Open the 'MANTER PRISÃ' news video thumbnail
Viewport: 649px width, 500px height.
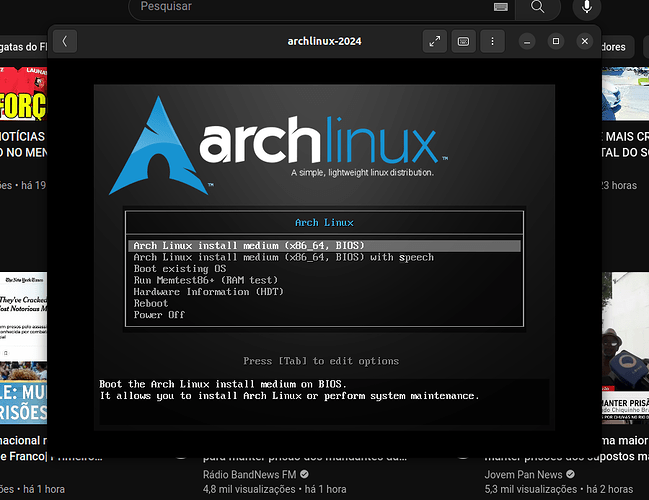[625, 348]
